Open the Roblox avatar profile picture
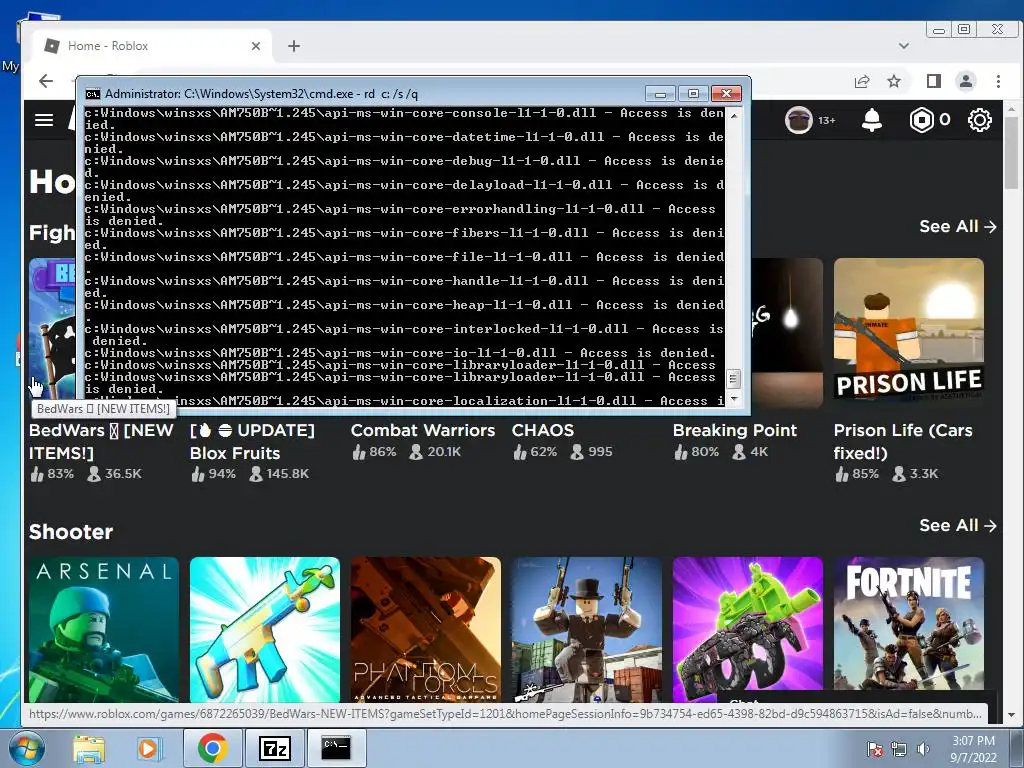1024x768 pixels. point(798,120)
